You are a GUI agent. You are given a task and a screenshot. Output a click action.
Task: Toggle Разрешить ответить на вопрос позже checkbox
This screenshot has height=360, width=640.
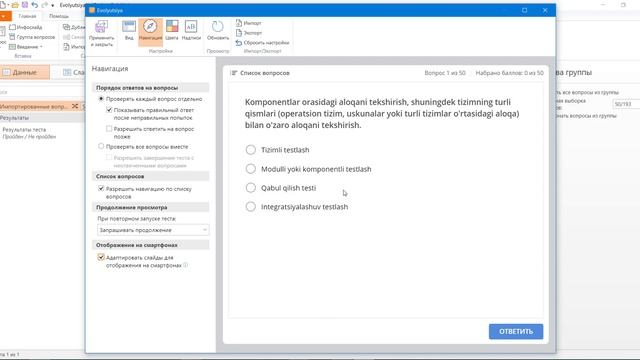pyautogui.click(x=109, y=129)
